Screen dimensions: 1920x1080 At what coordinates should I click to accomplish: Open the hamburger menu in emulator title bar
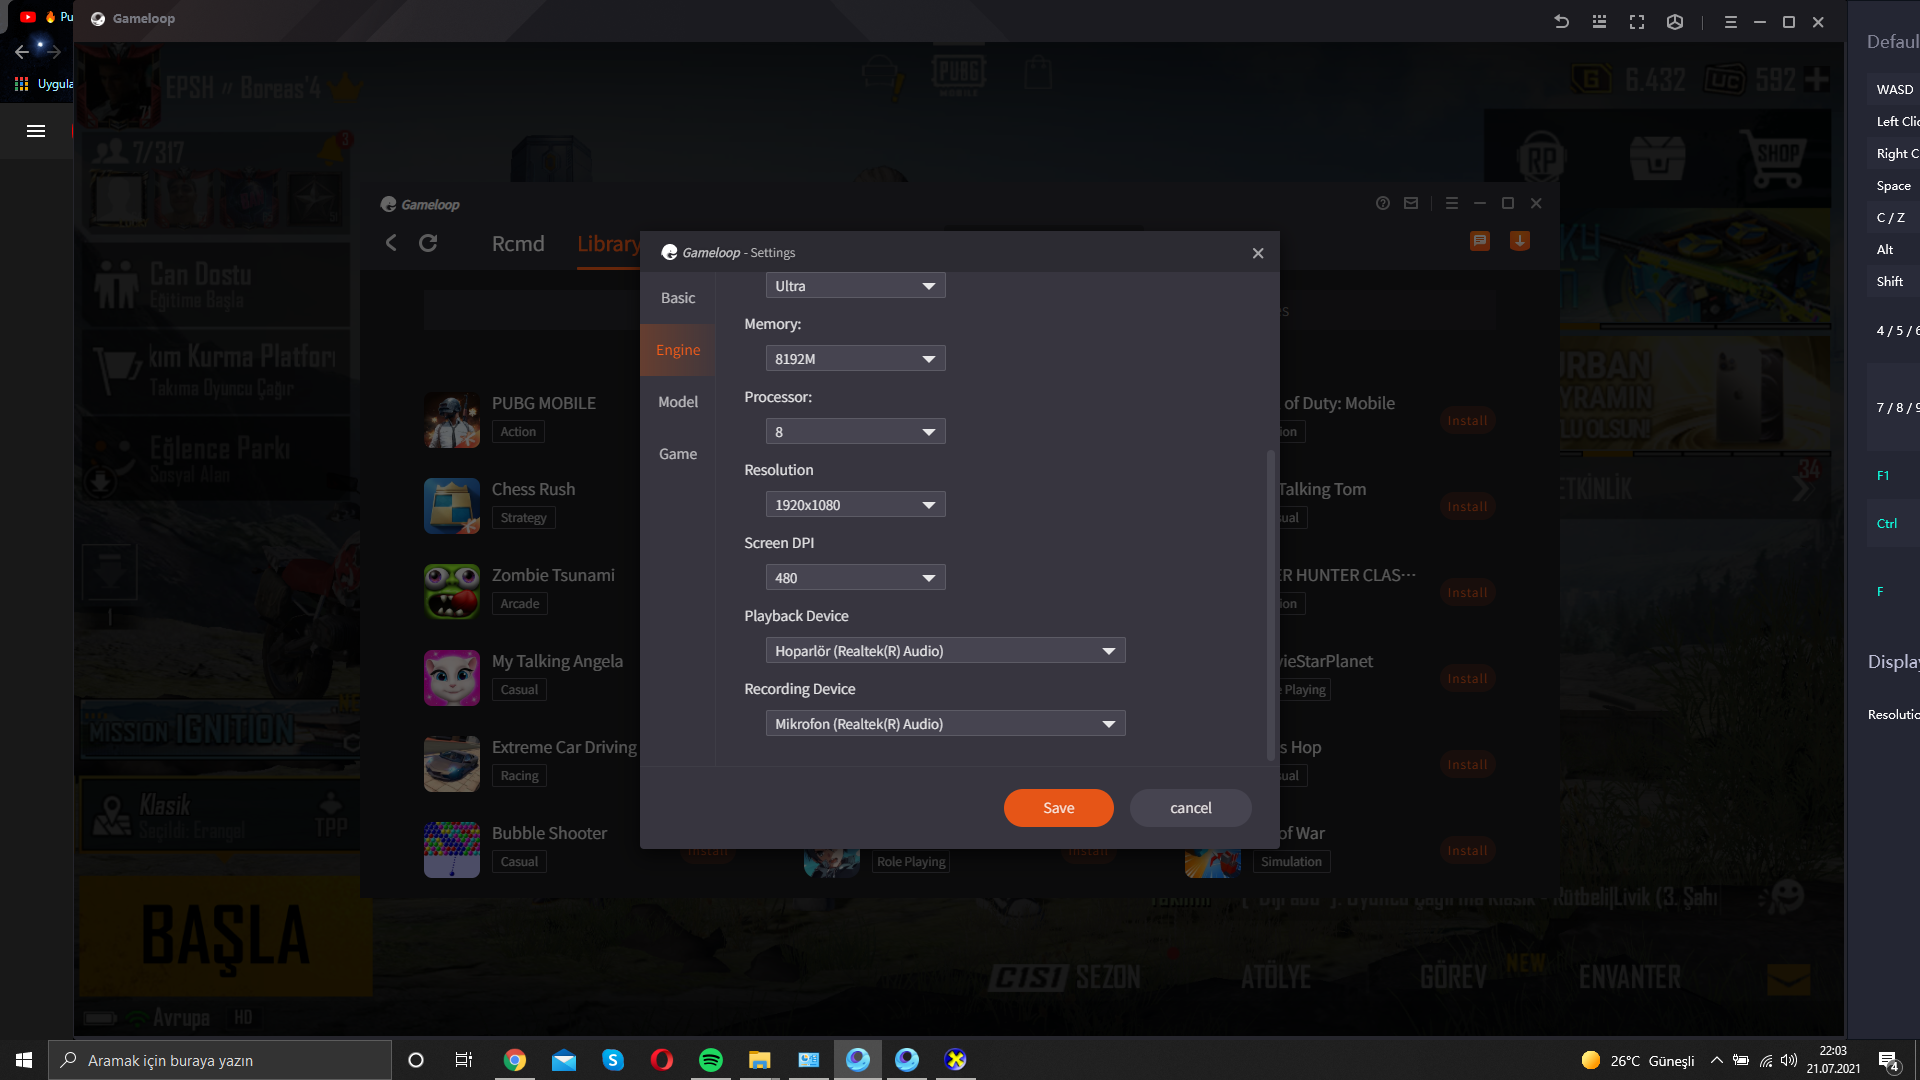[x=1730, y=22]
